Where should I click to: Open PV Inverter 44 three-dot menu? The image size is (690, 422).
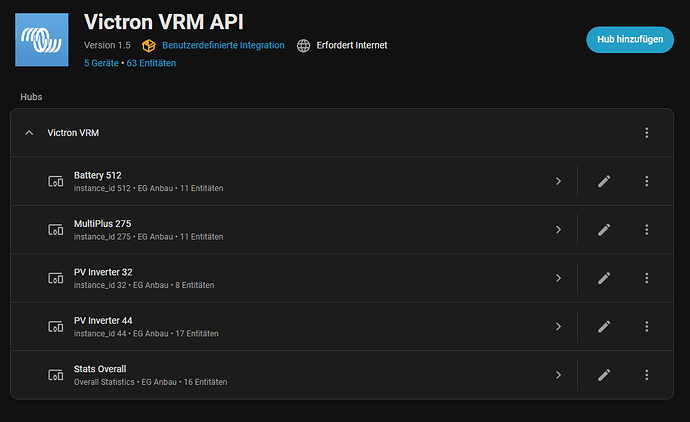click(647, 326)
